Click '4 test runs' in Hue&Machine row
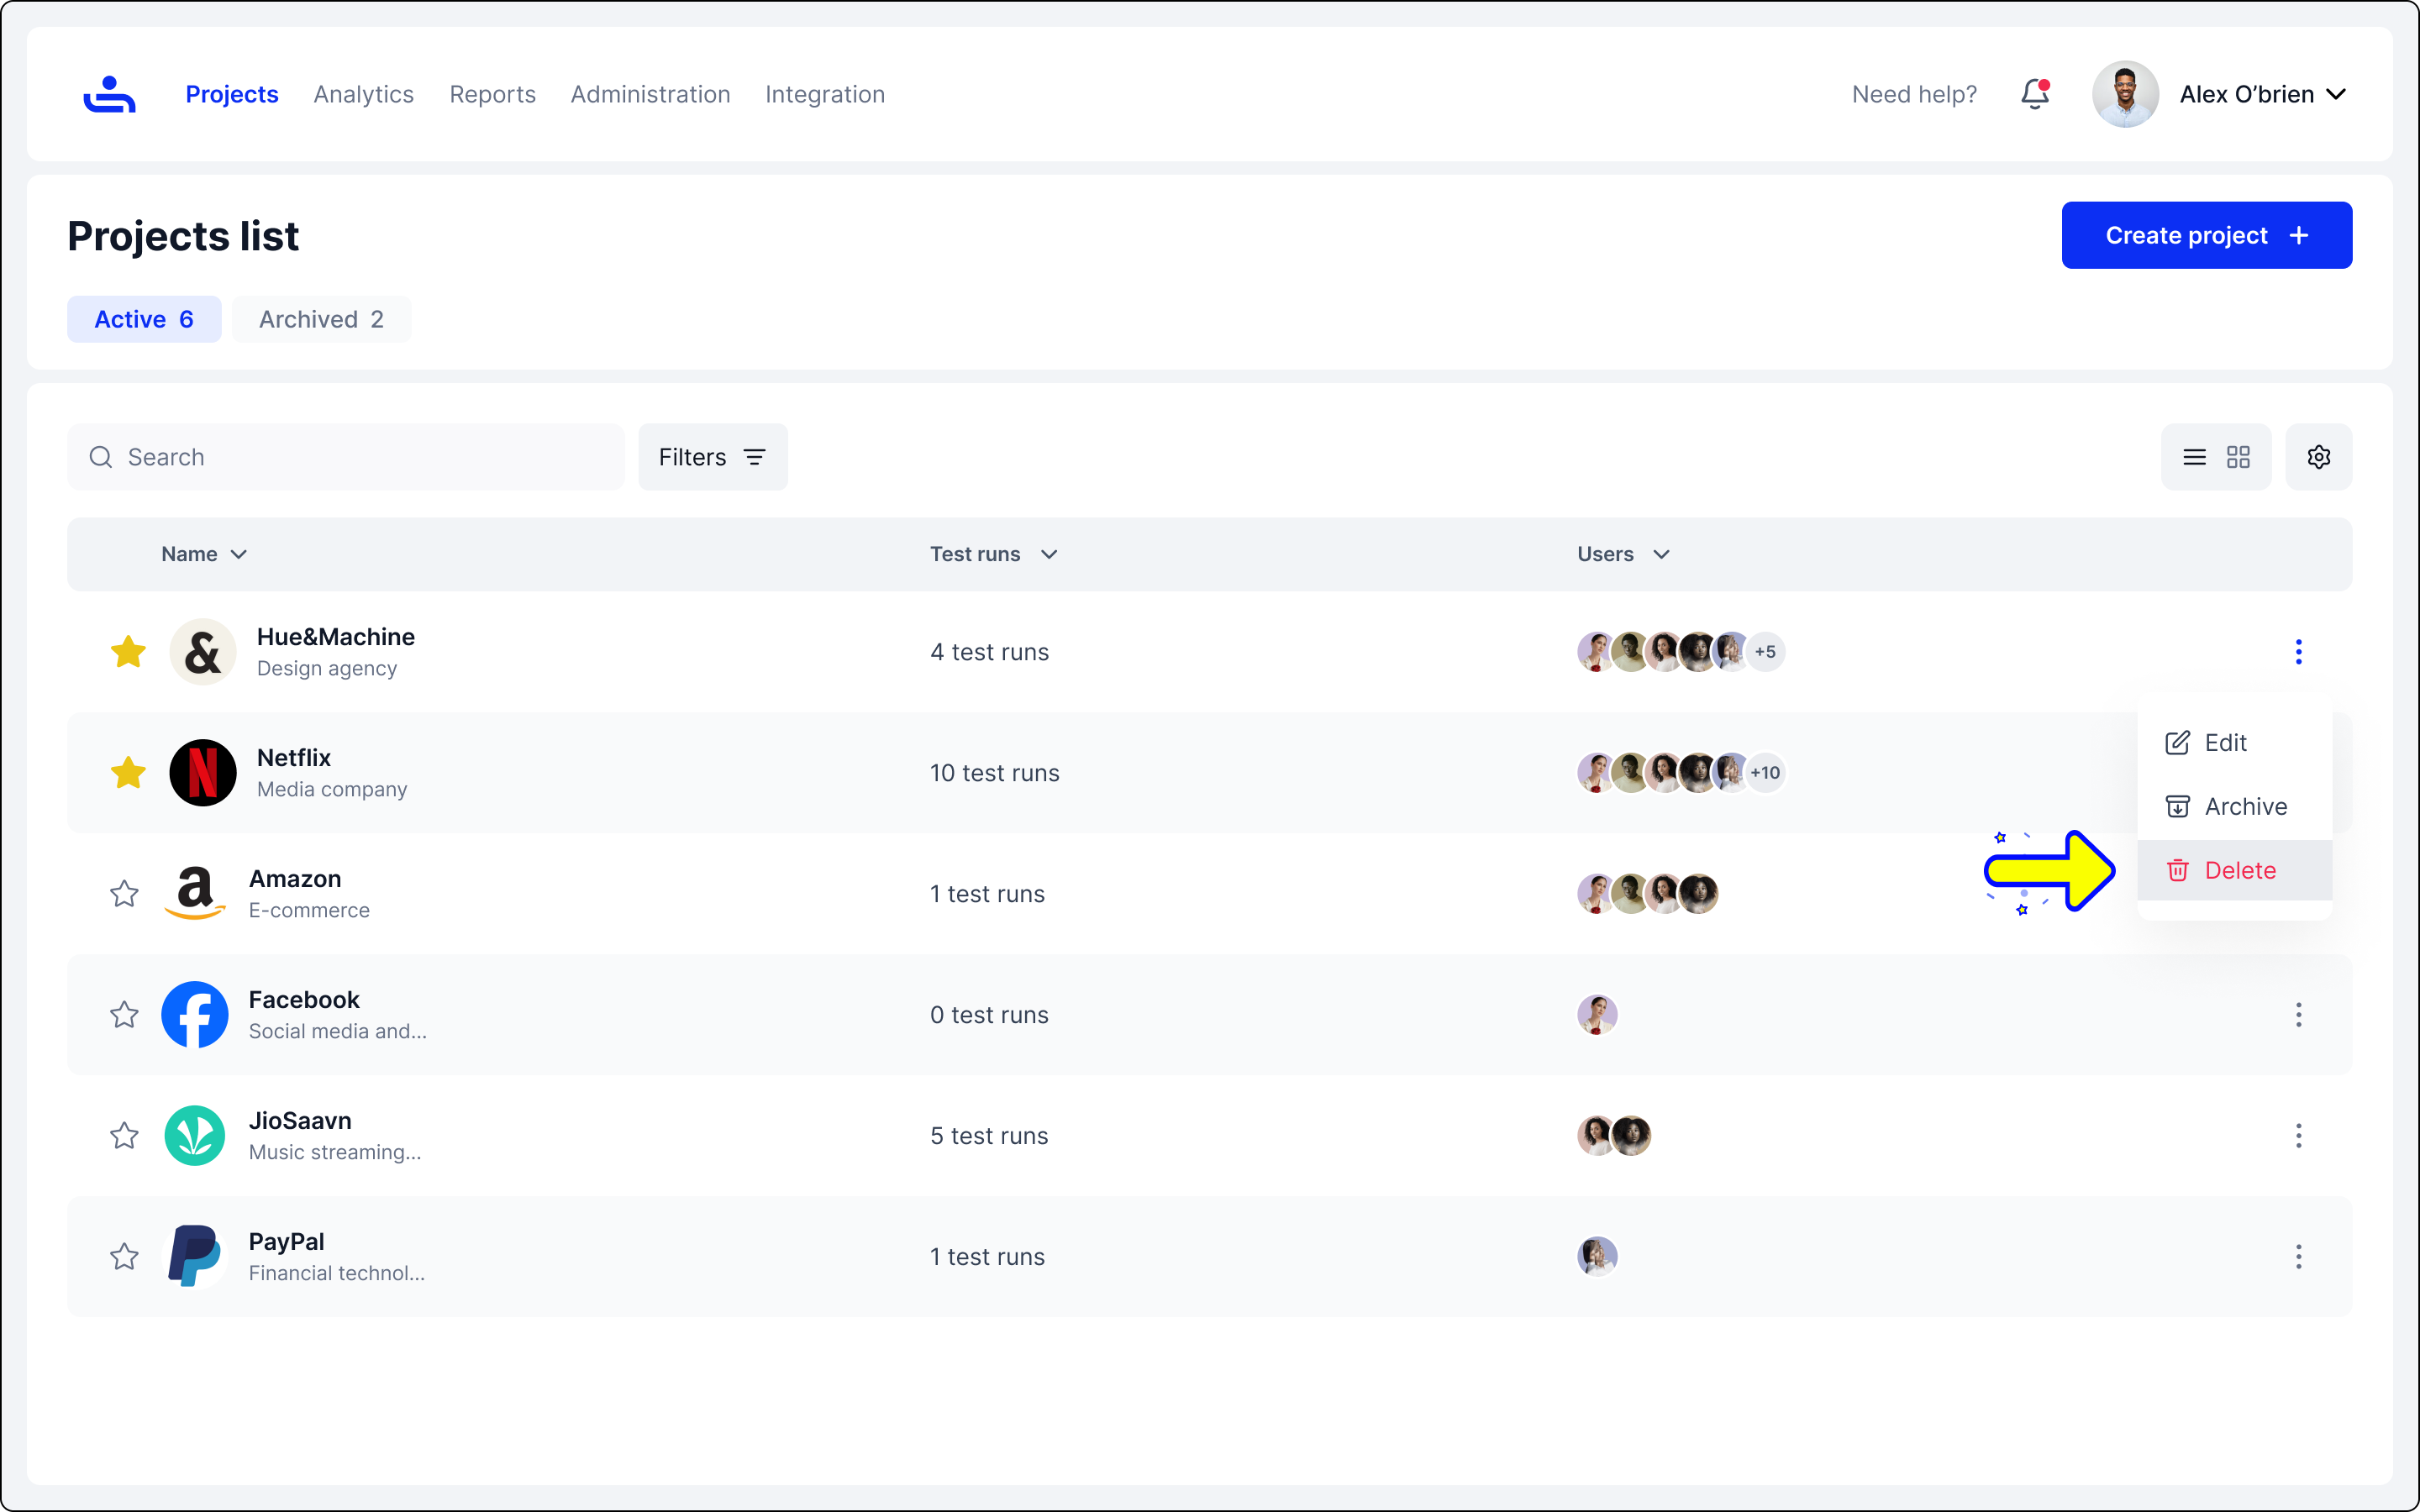The image size is (2420, 1512). coord(989,652)
